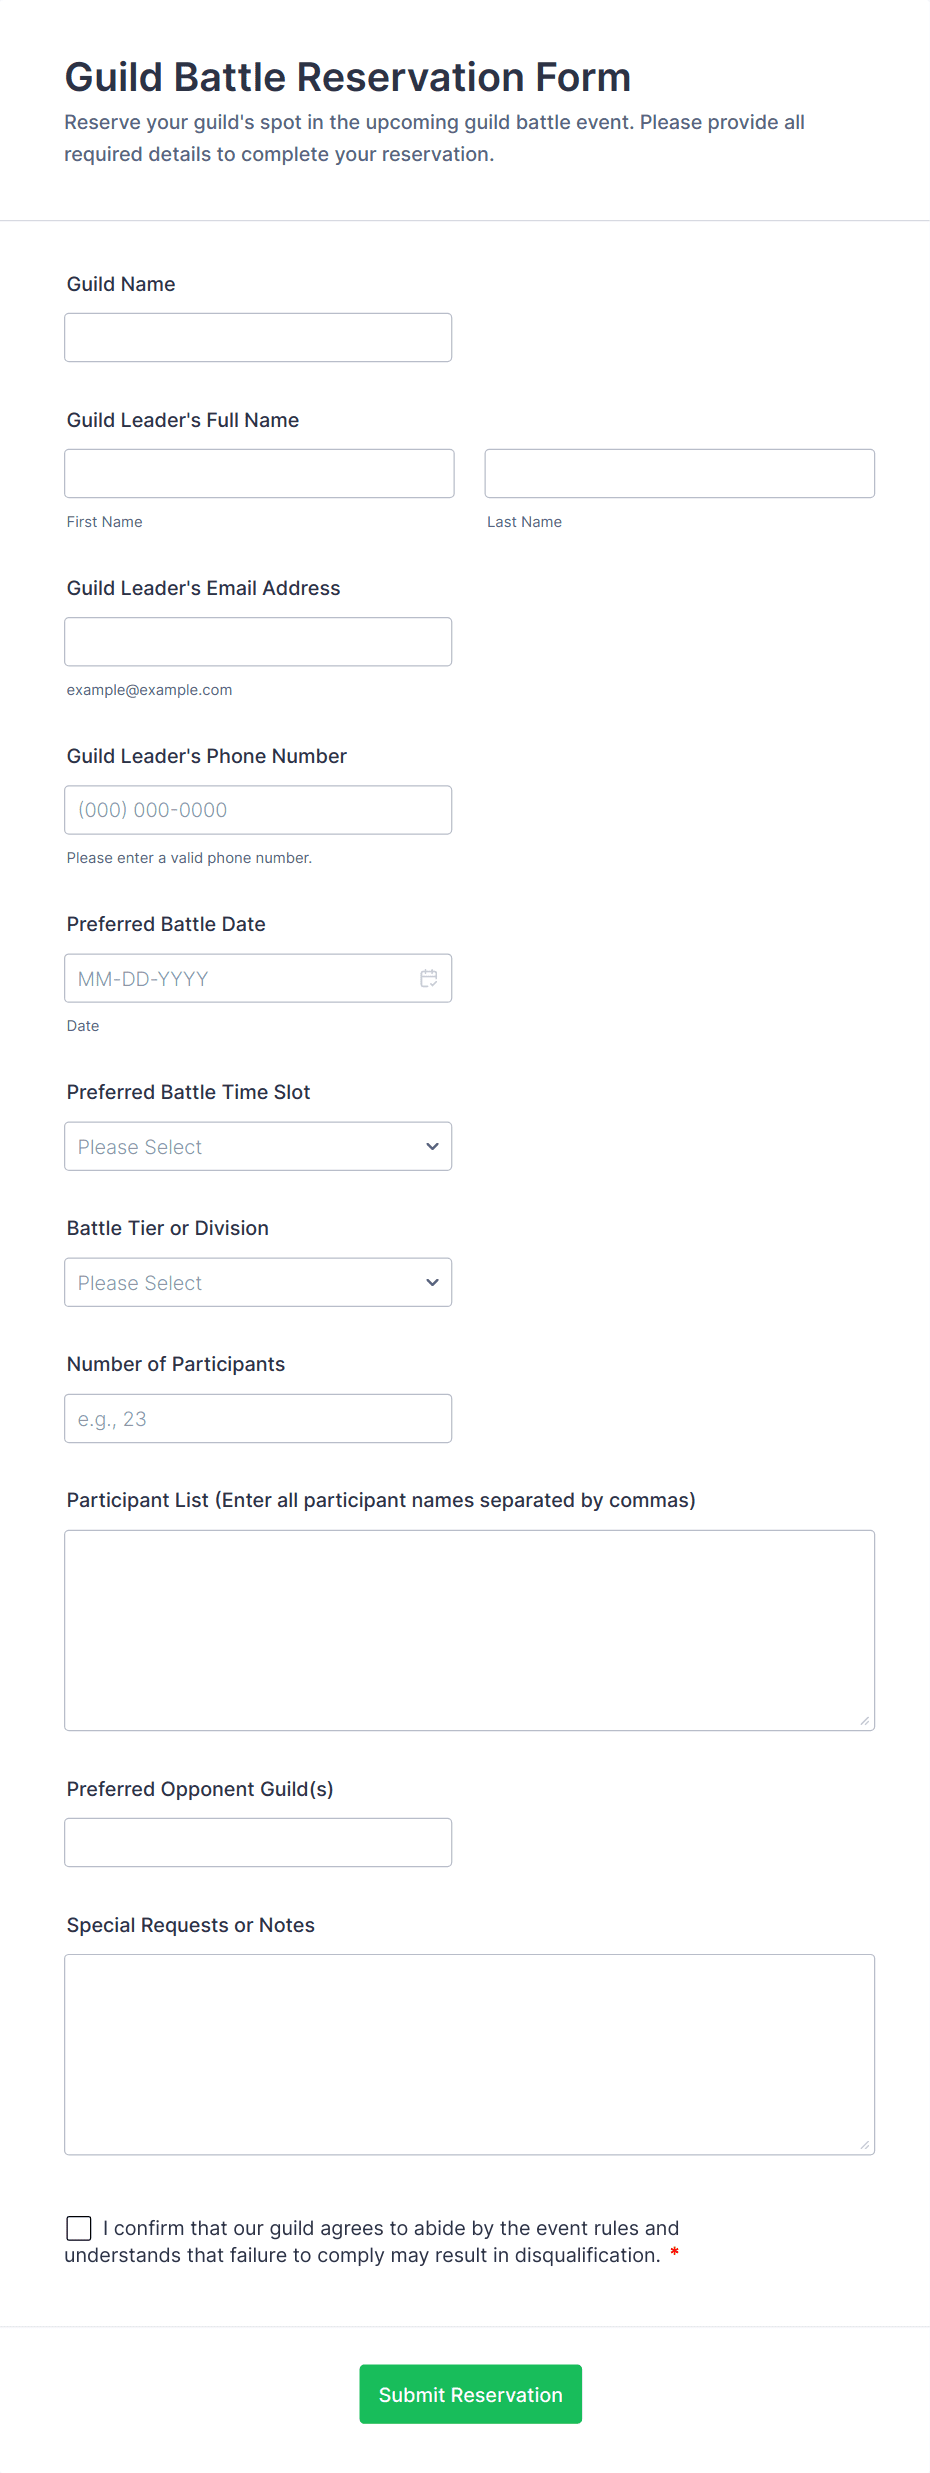
Task: Select the Number of Participants field
Action: (258, 1418)
